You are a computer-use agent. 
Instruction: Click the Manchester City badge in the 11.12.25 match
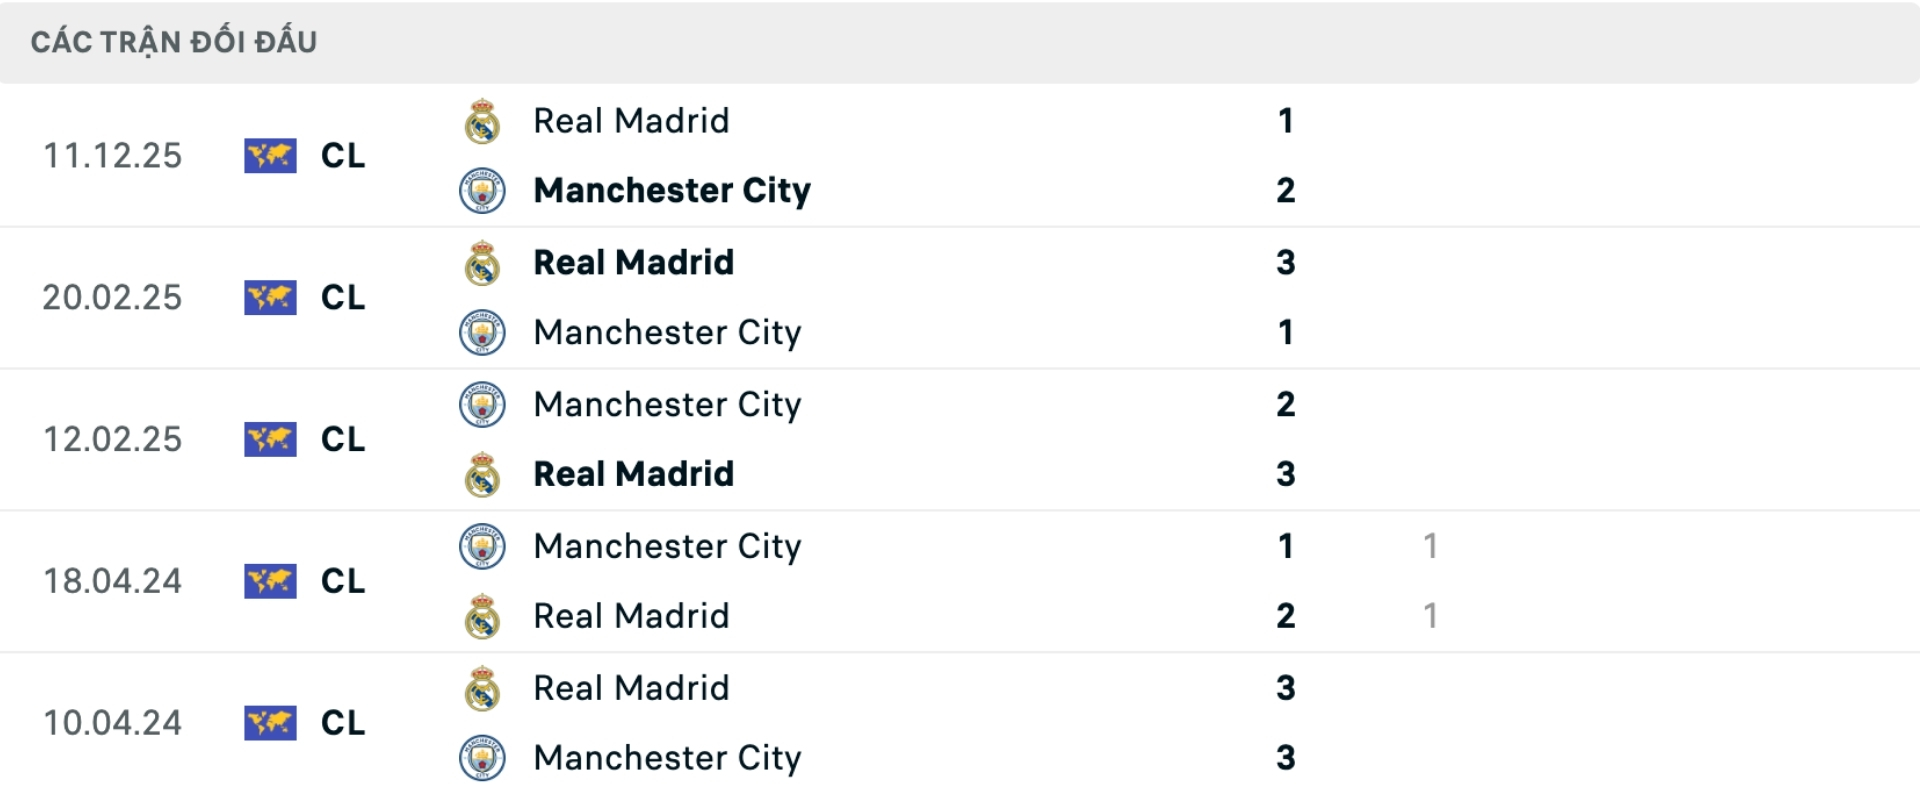(x=481, y=190)
